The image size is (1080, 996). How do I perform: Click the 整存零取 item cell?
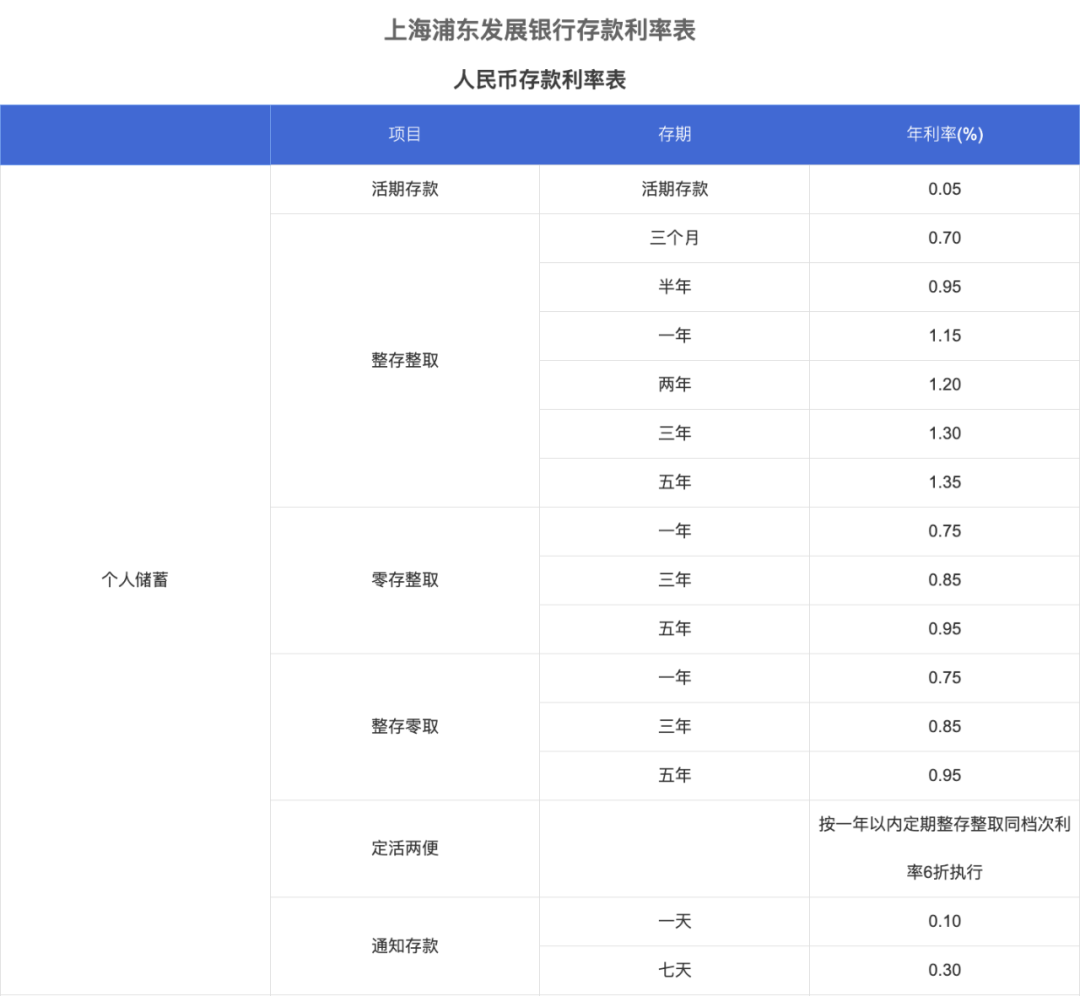405,727
